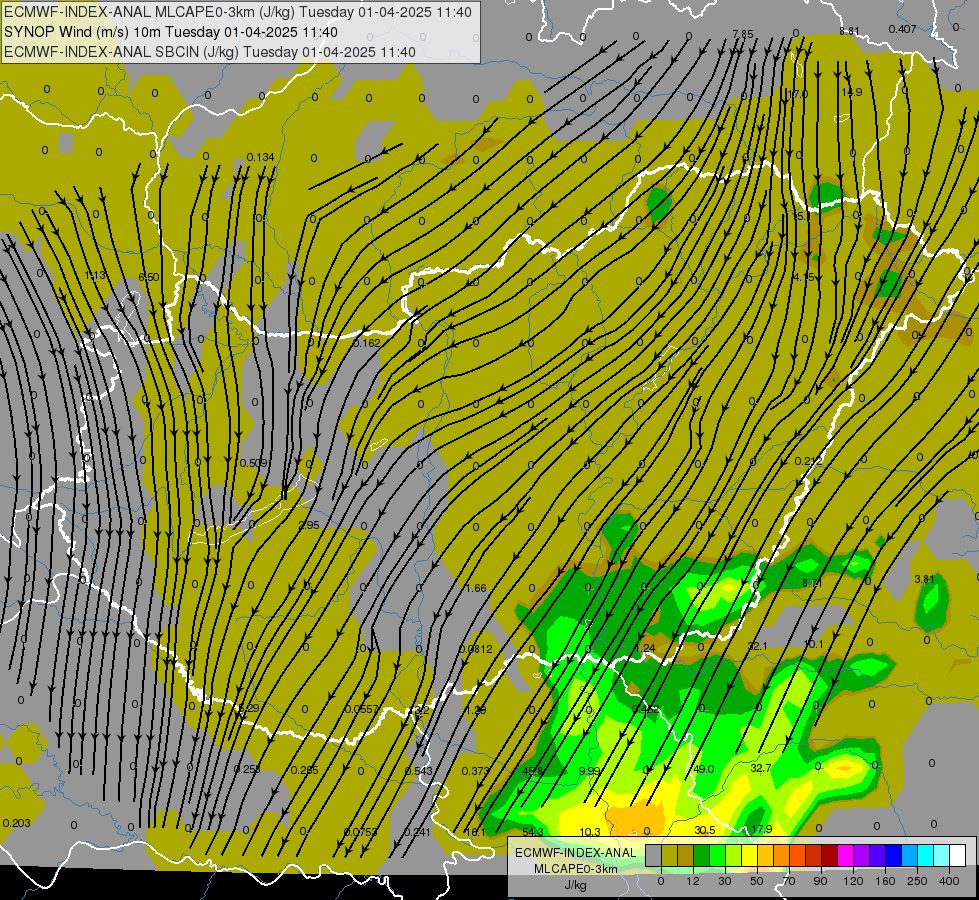Image resolution: width=979 pixels, height=900 pixels.
Task: Select the pure blue legend swatch after the 160 tick
Action: point(894,855)
